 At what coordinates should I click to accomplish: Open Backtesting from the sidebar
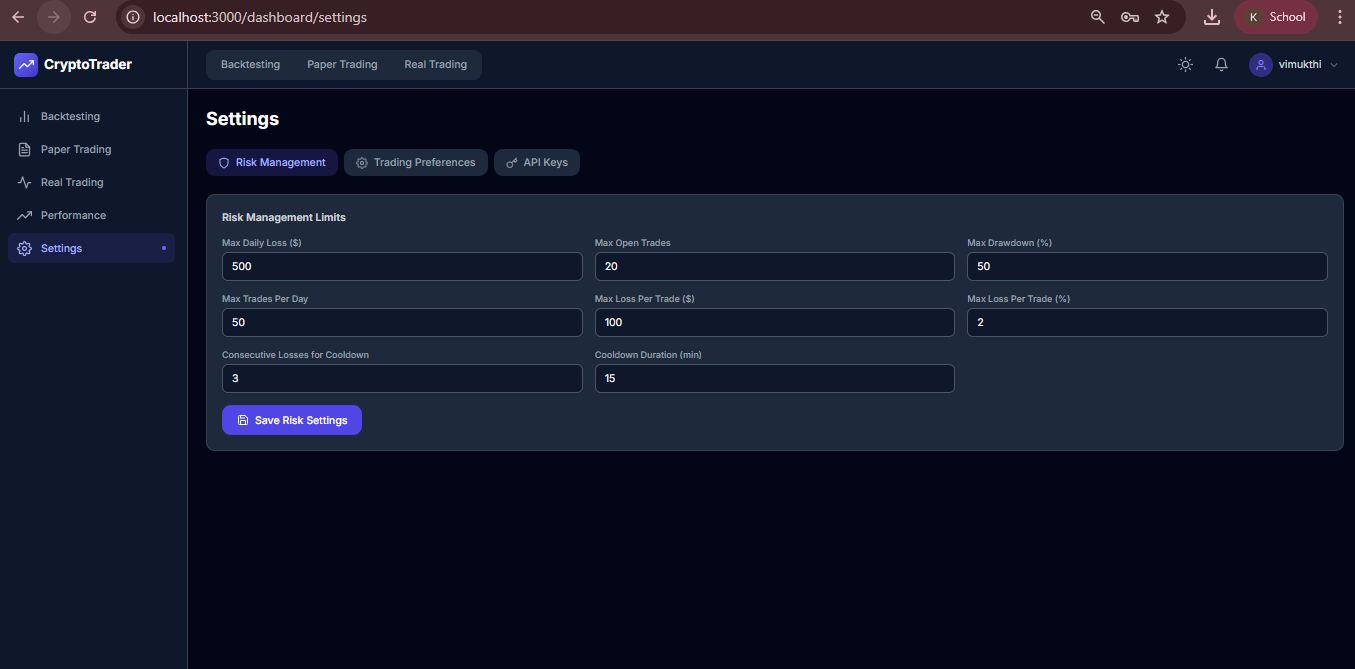click(91, 117)
